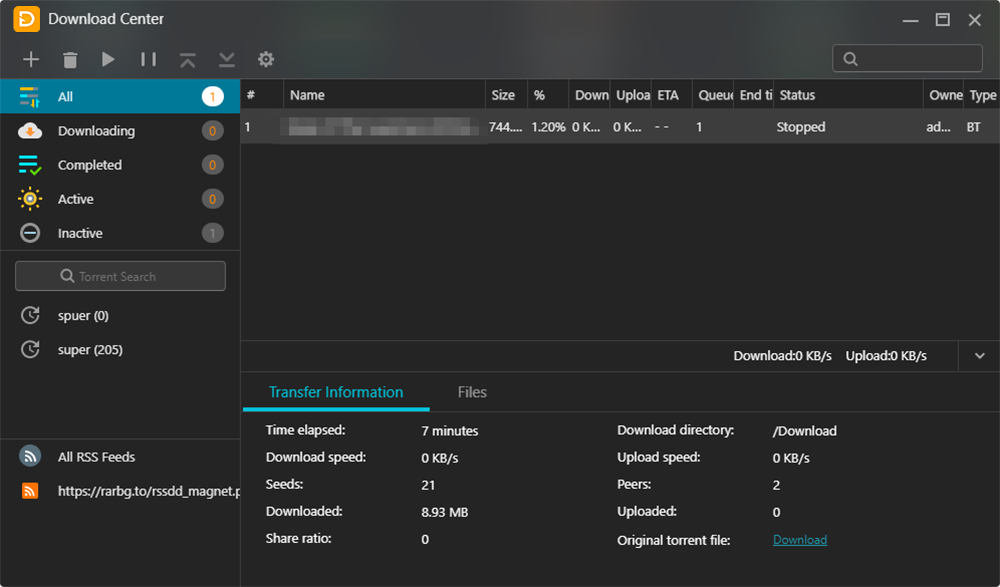Select All RSS Feeds
1000x587 pixels.
pos(96,457)
